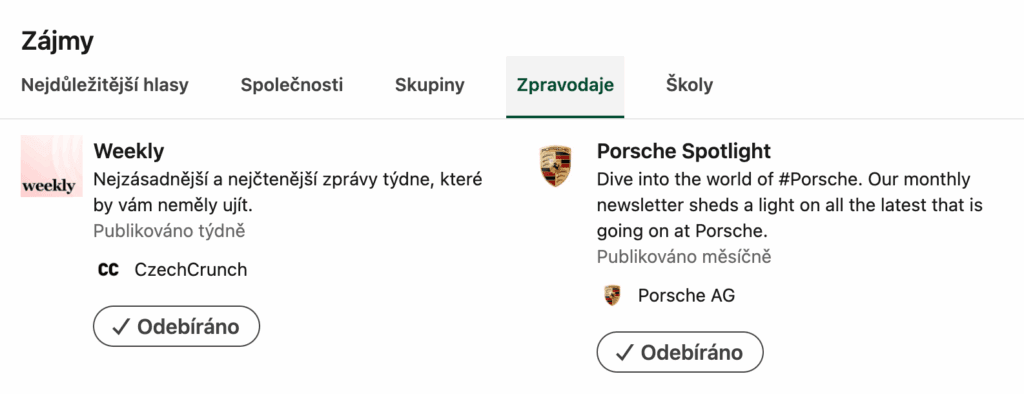This screenshot has width=1024, height=394.
Task: Click the checkmark on Weekly's Odebíráno button
Action: tap(121, 326)
